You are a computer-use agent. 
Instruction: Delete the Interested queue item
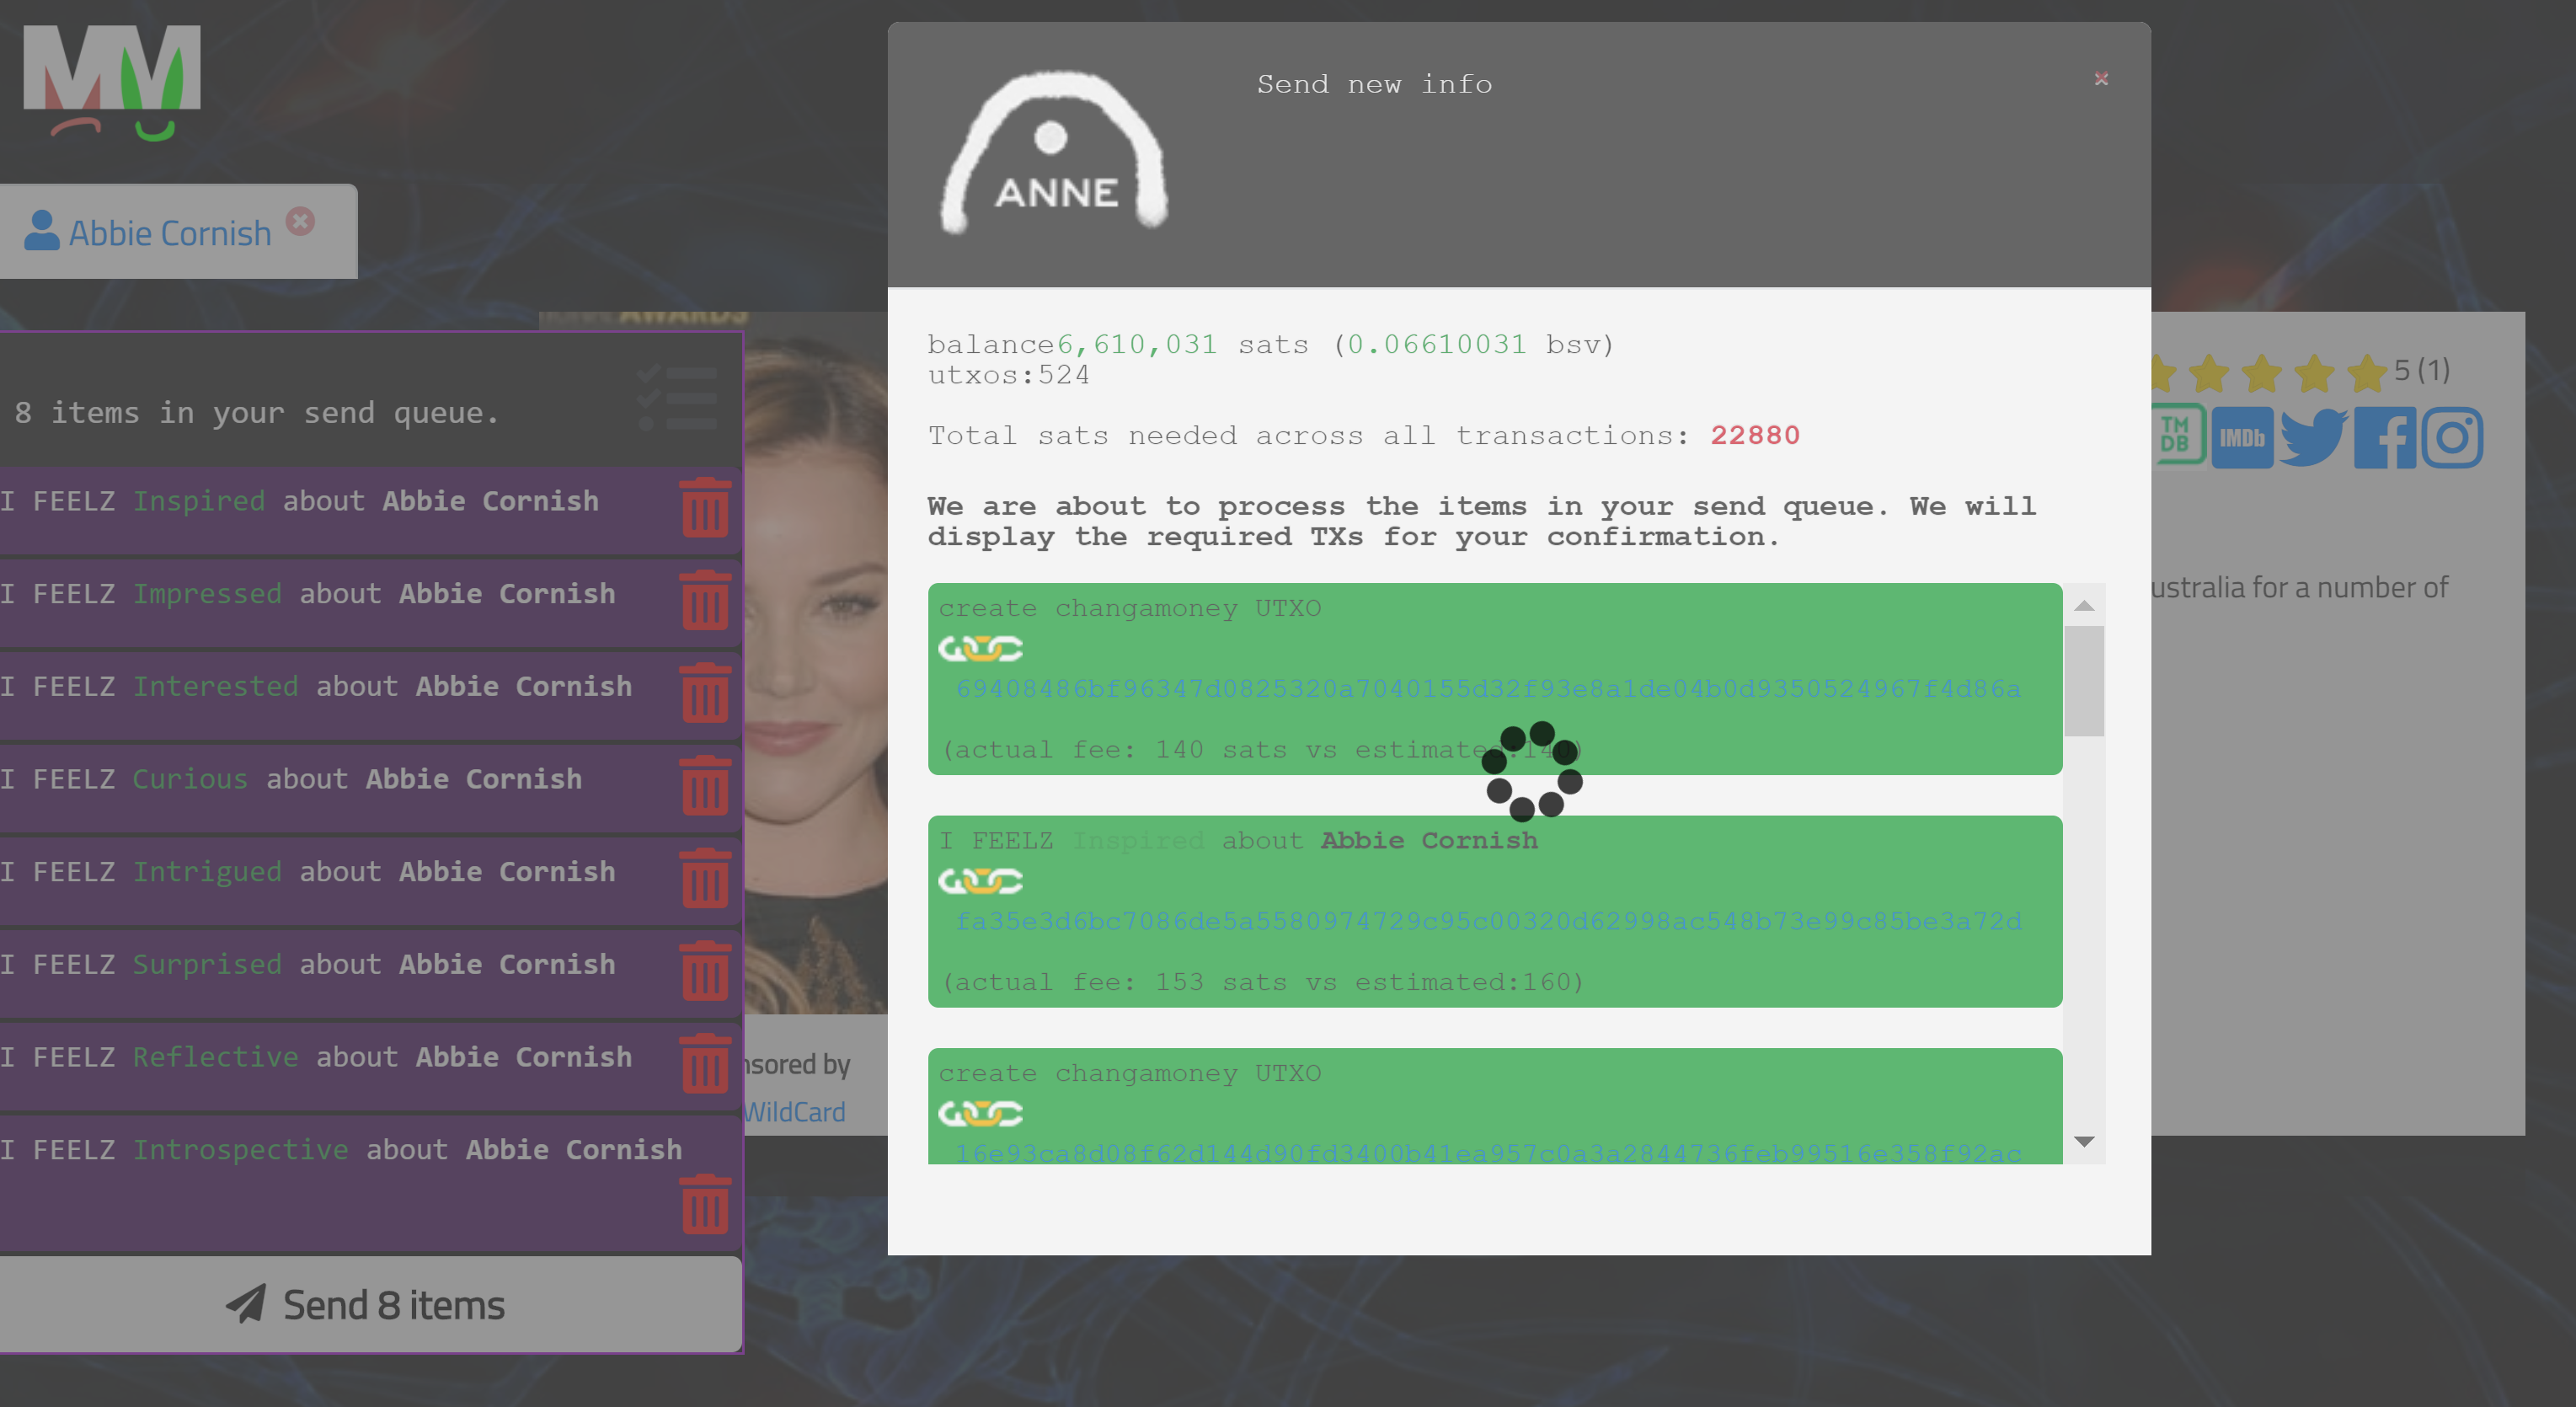(705, 693)
